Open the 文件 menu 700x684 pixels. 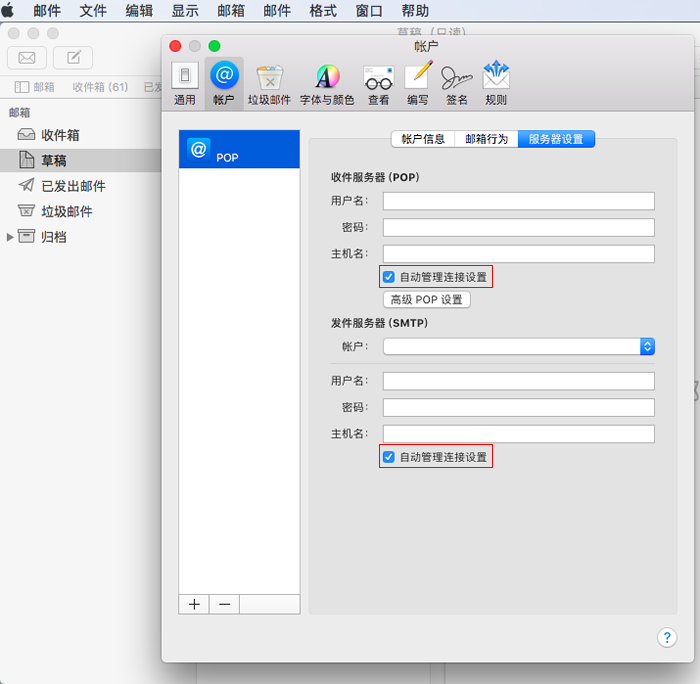point(93,10)
